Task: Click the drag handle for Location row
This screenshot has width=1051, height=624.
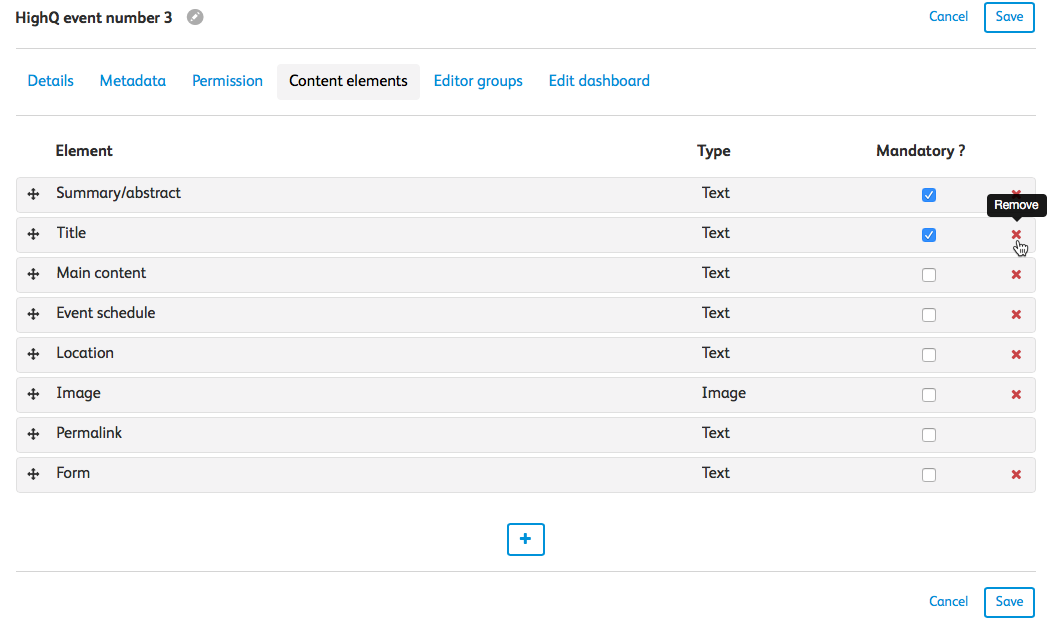Action: point(33,354)
